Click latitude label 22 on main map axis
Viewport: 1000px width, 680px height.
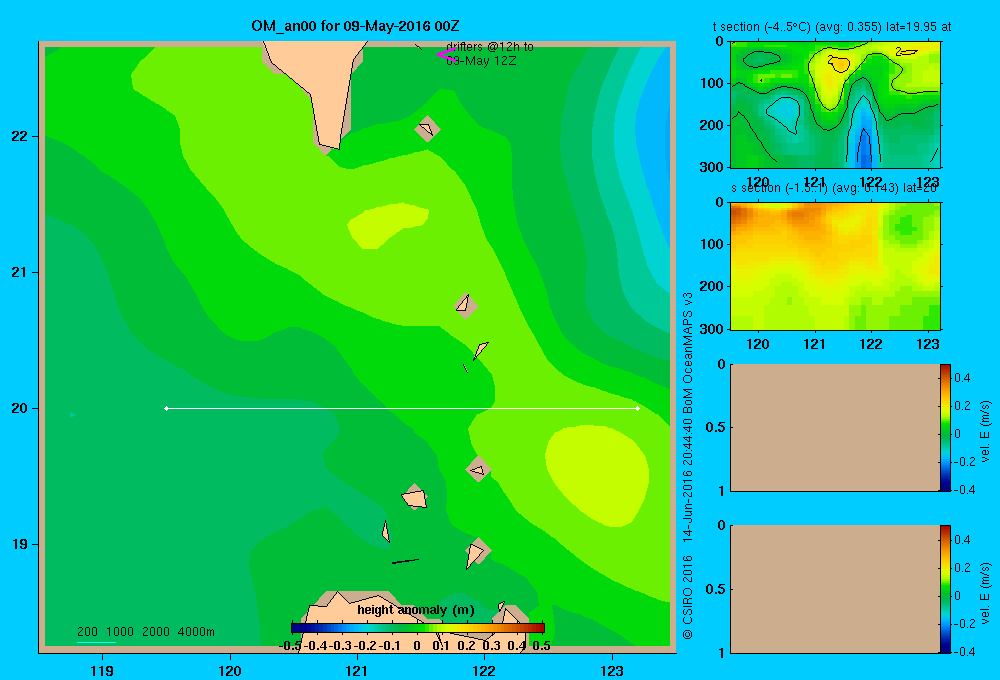click(20, 136)
